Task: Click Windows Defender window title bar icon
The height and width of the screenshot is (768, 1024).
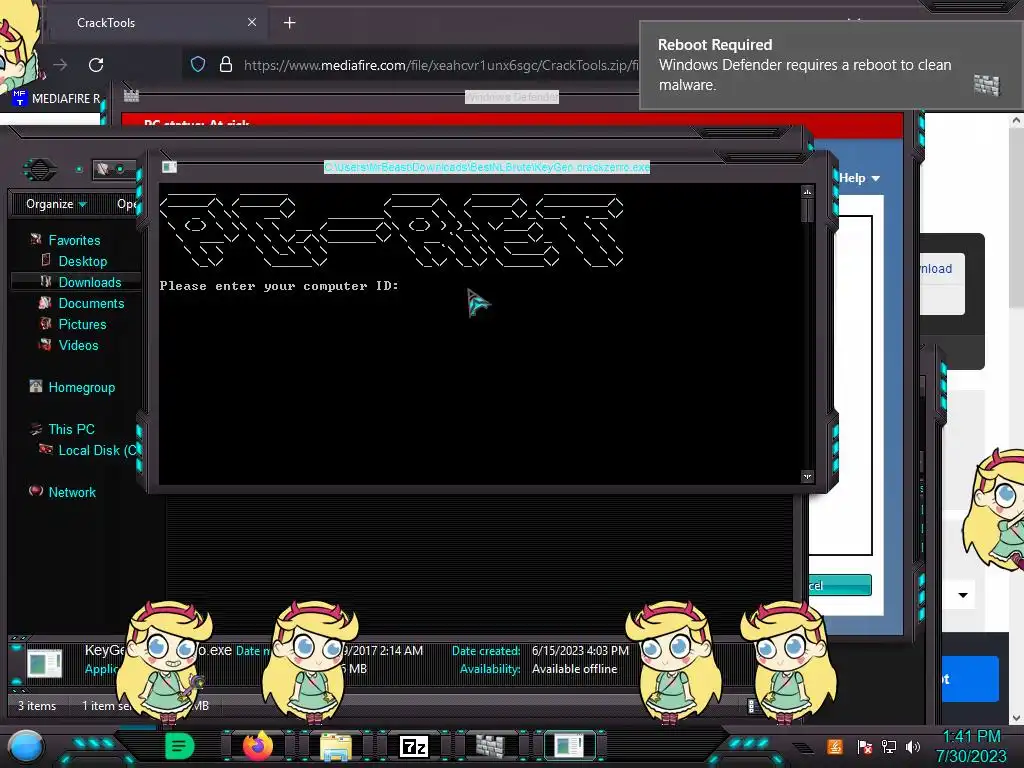Action: (x=131, y=96)
